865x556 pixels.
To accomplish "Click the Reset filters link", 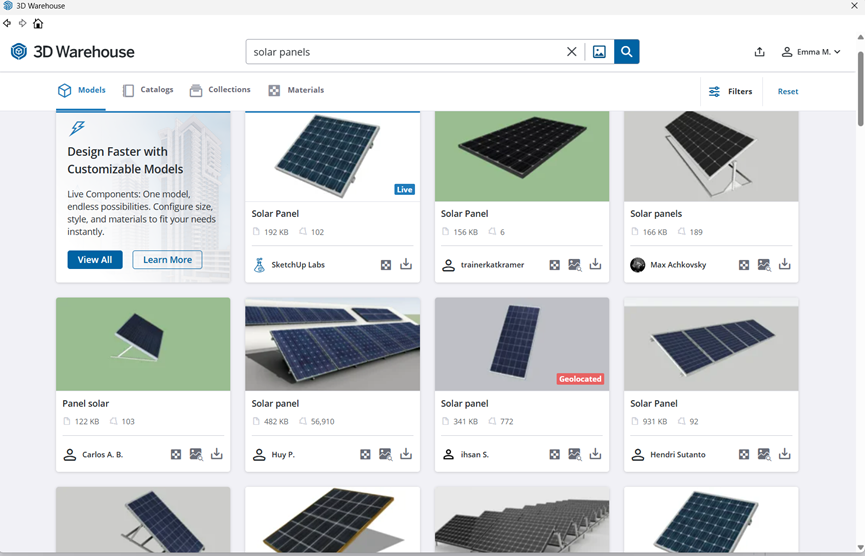I will coord(788,91).
